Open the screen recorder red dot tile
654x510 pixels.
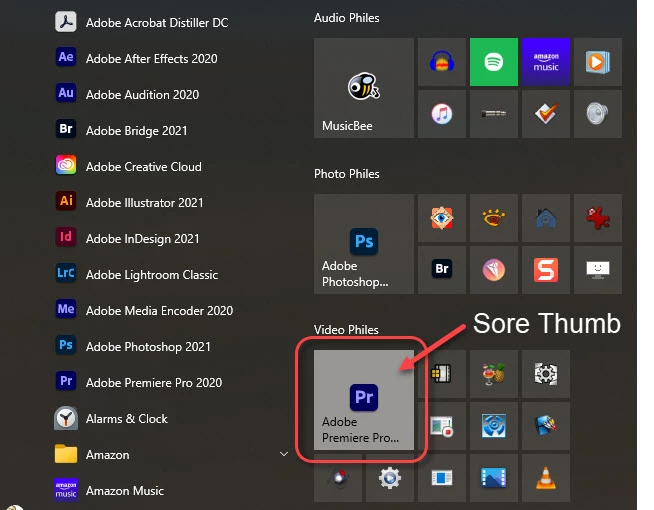(x=442, y=426)
